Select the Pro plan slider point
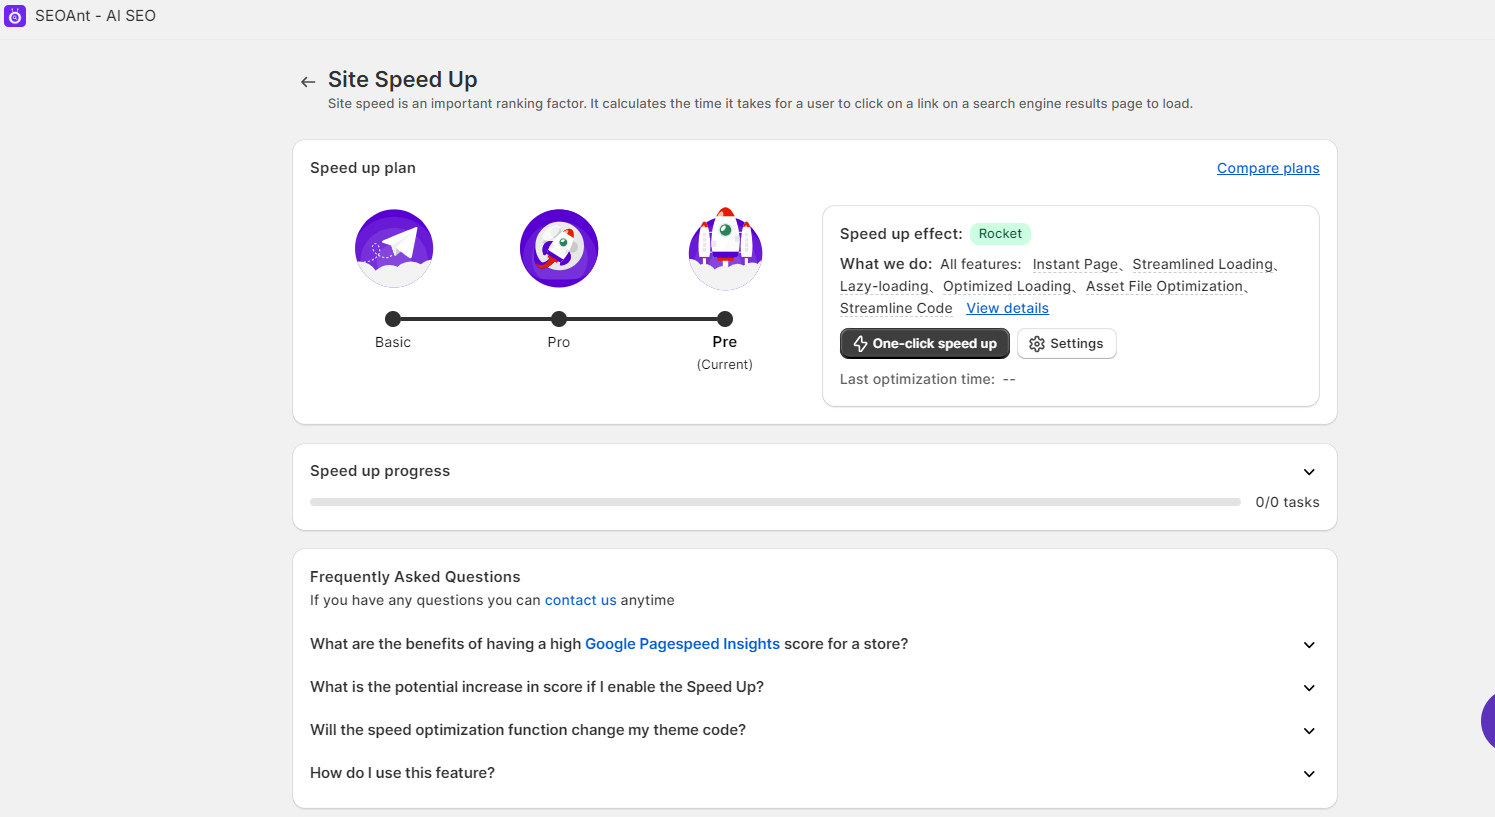Image resolution: width=1495 pixels, height=817 pixels. coord(559,319)
